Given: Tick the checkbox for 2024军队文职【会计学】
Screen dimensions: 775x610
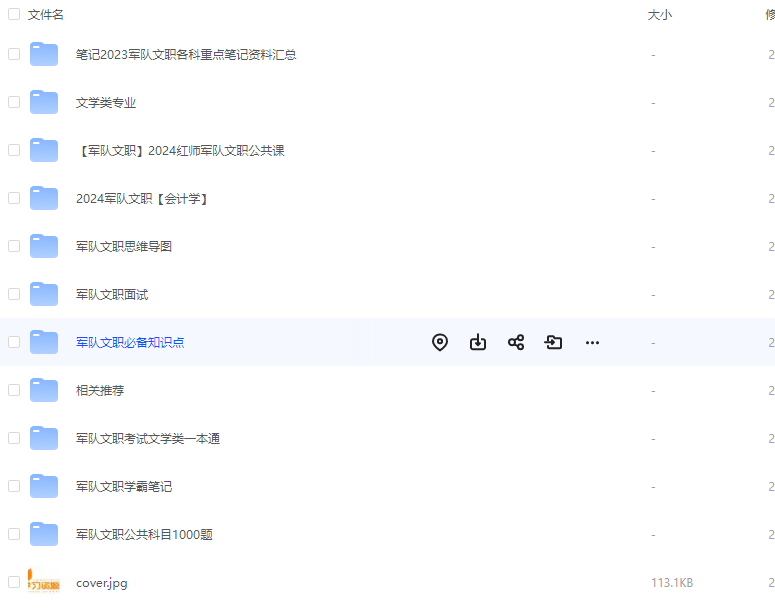Looking at the screenshot, I should point(14,198).
